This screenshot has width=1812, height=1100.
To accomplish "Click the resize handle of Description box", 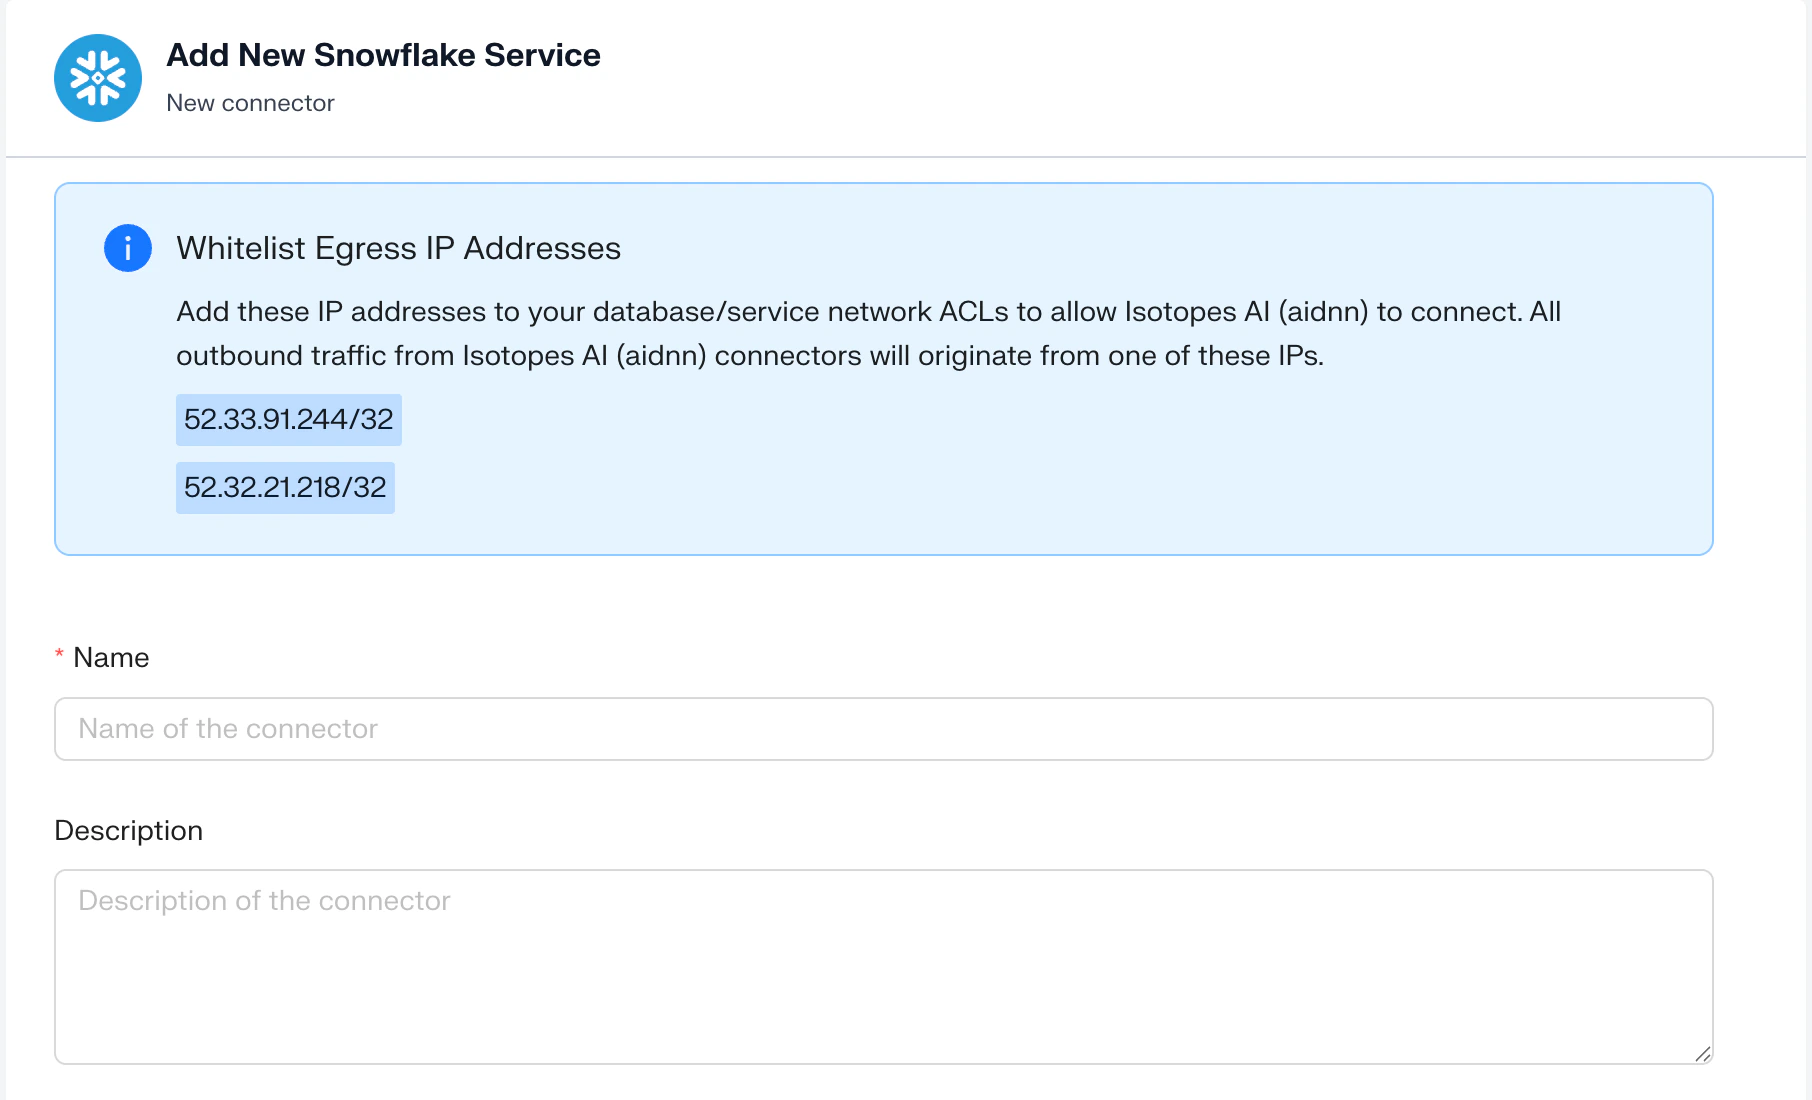I will [x=1704, y=1052].
